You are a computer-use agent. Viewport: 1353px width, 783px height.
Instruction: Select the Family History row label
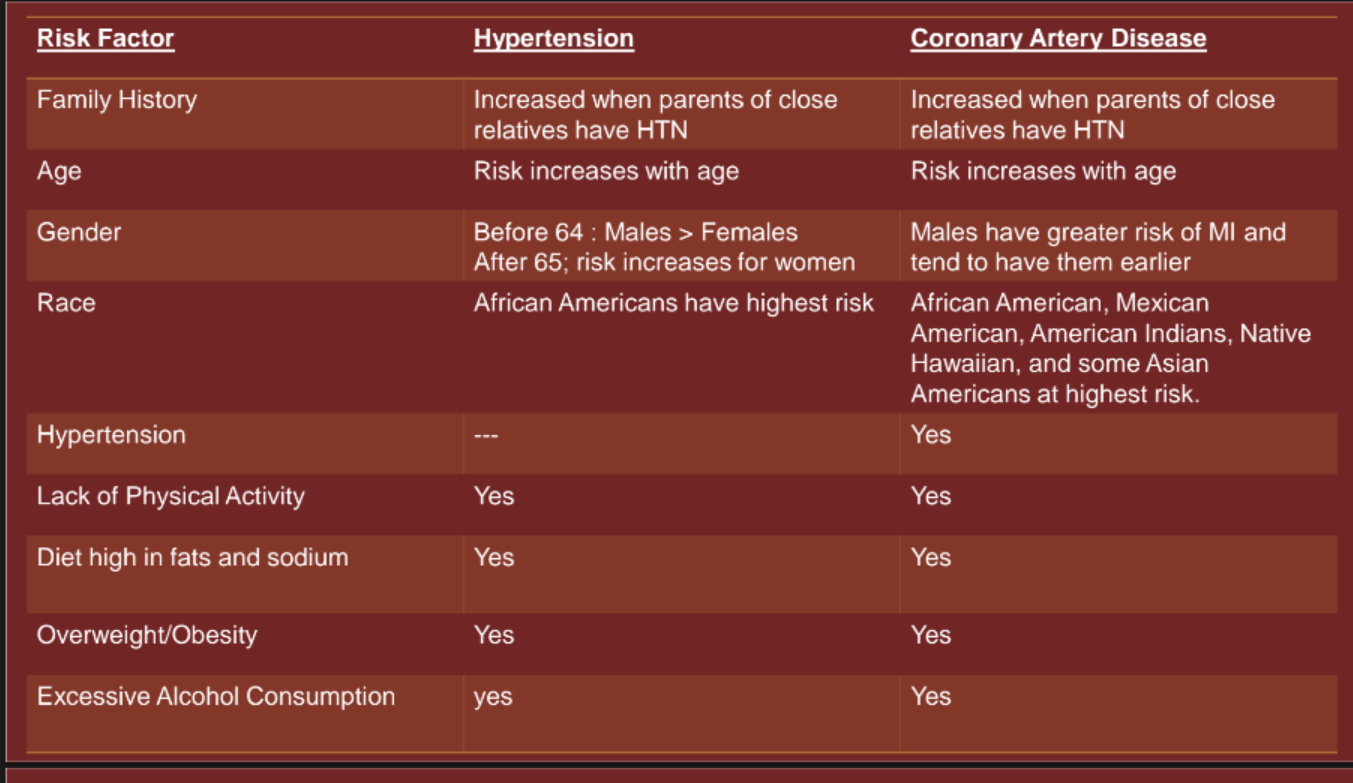pyautogui.click(x=117, y=100)
